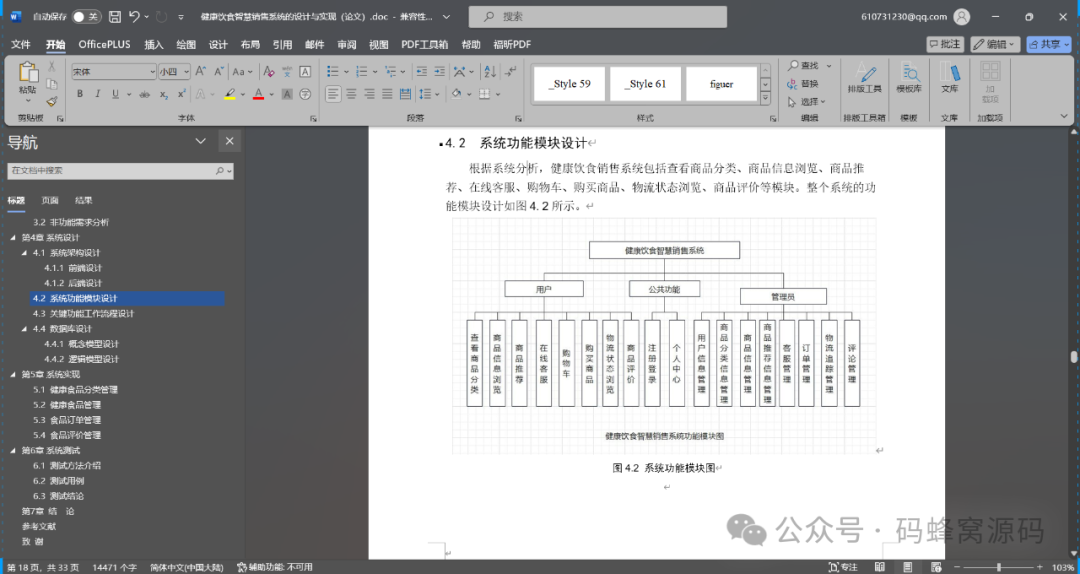Screen dimensions: 1080x574
Task: Switch to the 布局 ribbon tab
Action: (x=250, y=44)
